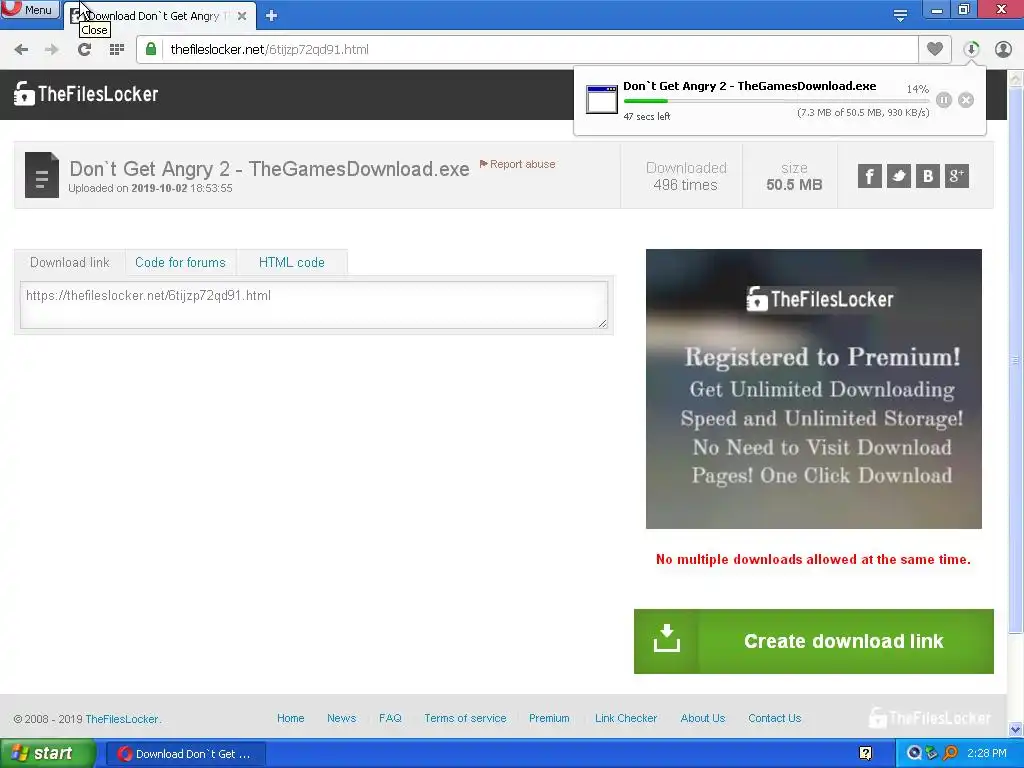Open Link Checker footer link

tap(626, 718)
